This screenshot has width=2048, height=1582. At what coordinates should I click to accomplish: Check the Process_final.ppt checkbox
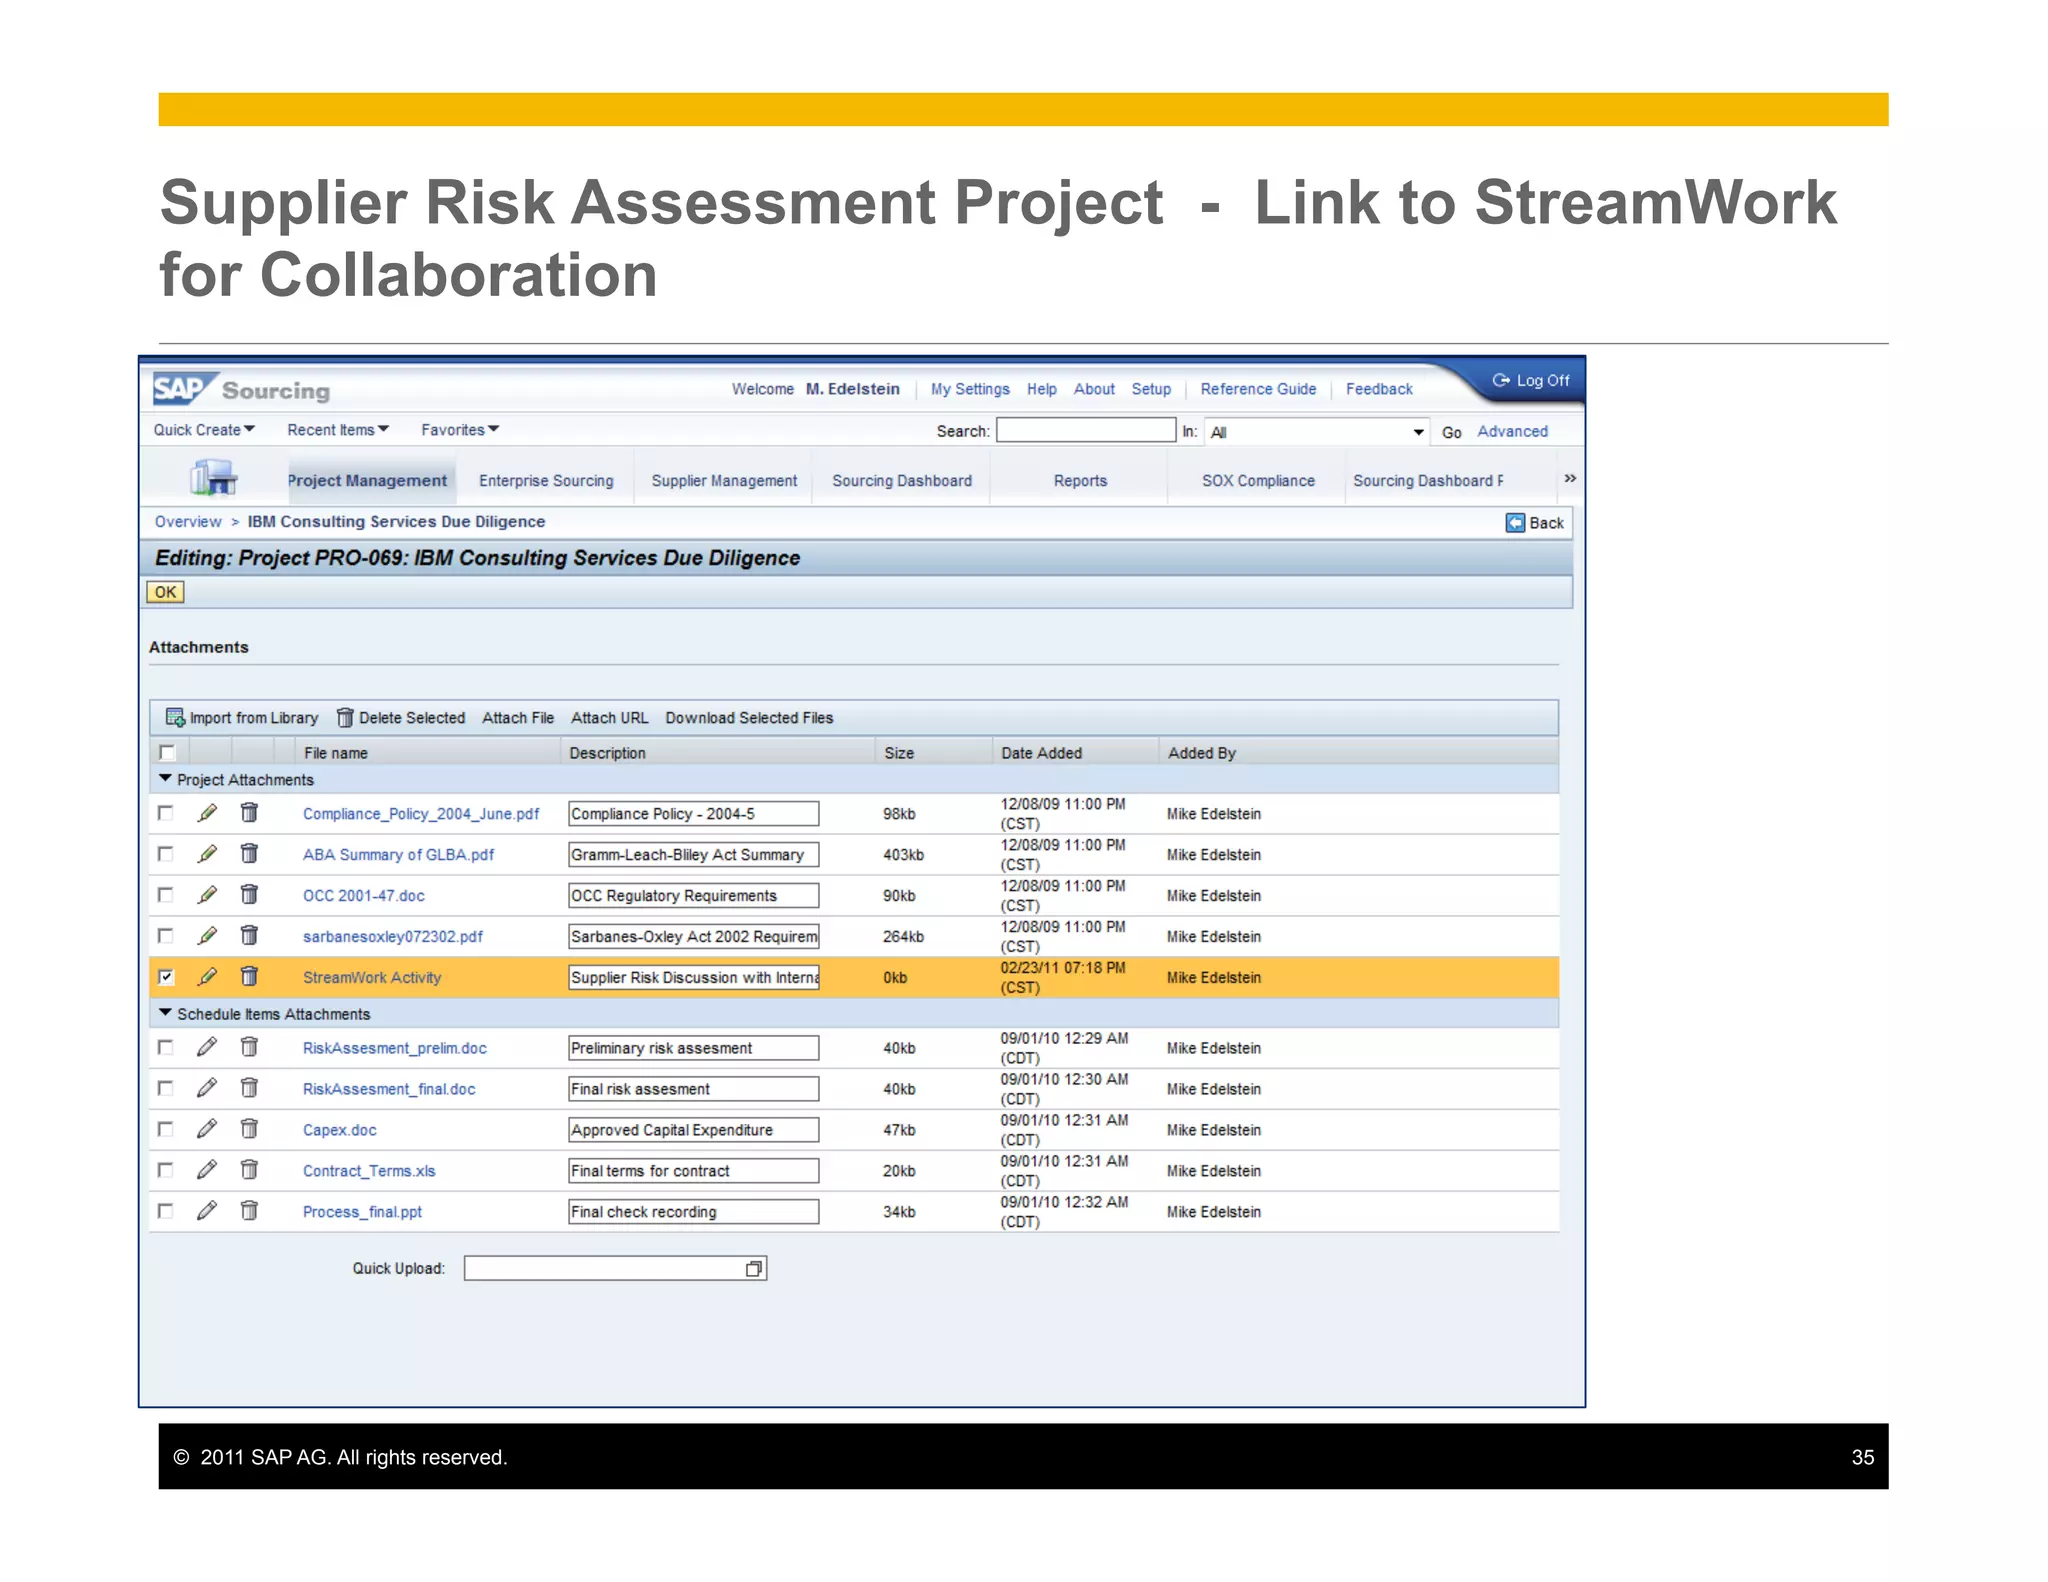(x=166, y=1211)
